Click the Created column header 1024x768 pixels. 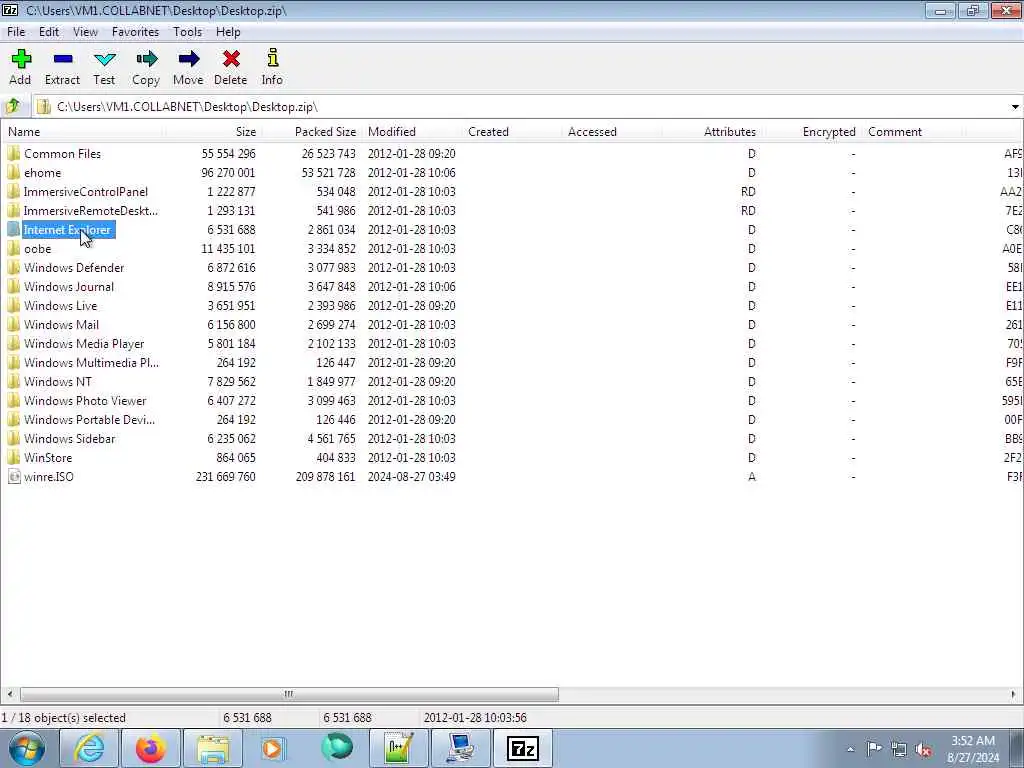(x=511, y=132)
